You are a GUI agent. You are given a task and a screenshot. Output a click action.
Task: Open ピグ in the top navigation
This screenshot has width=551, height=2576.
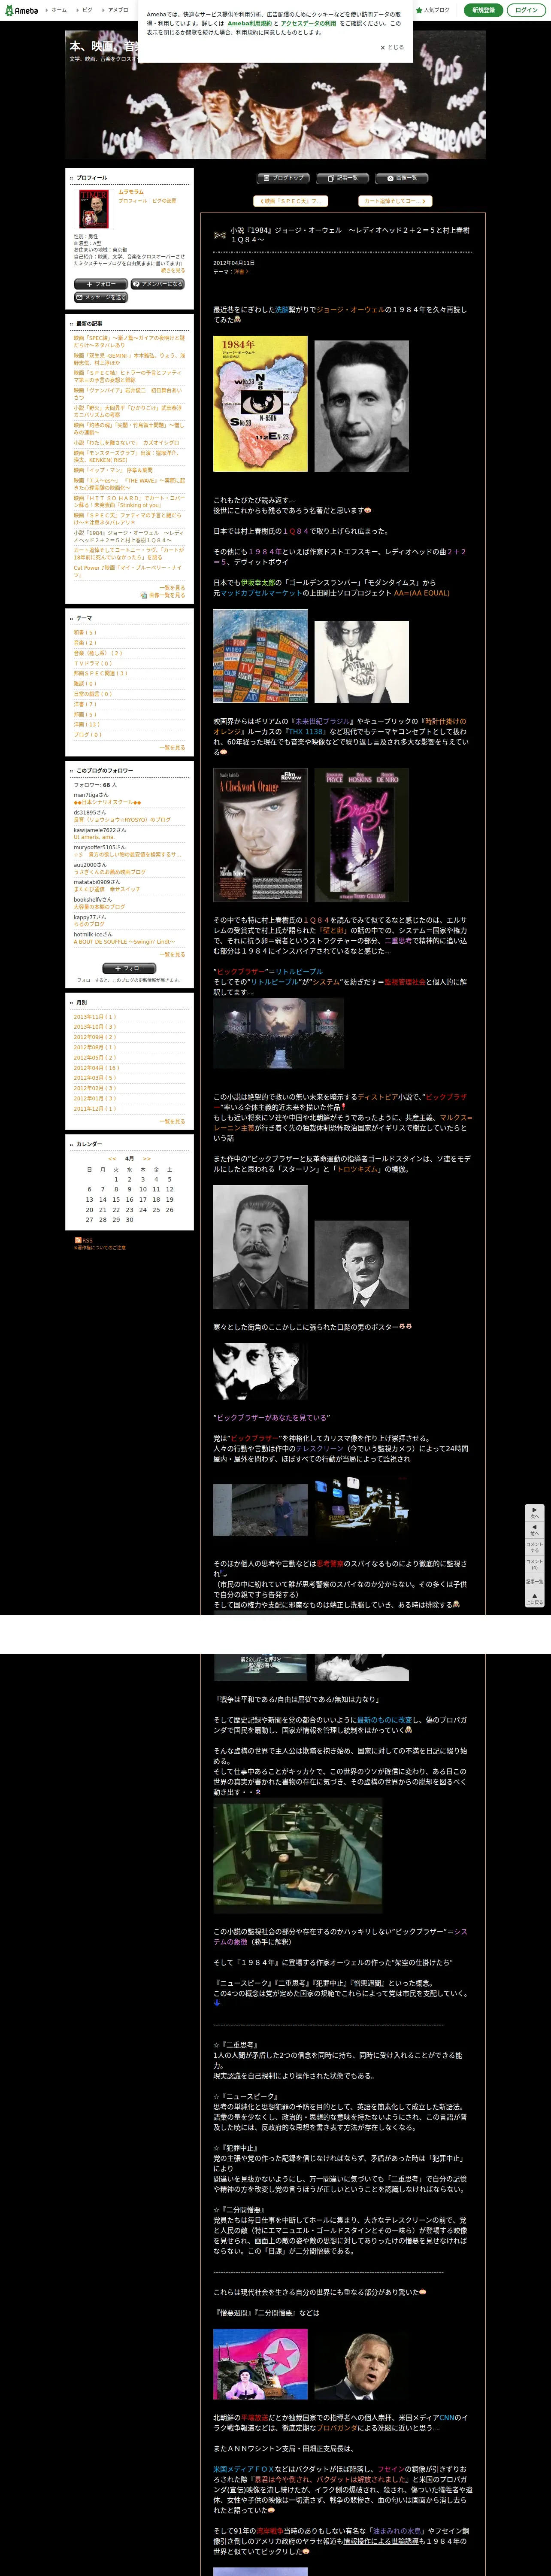pos(86,10)
